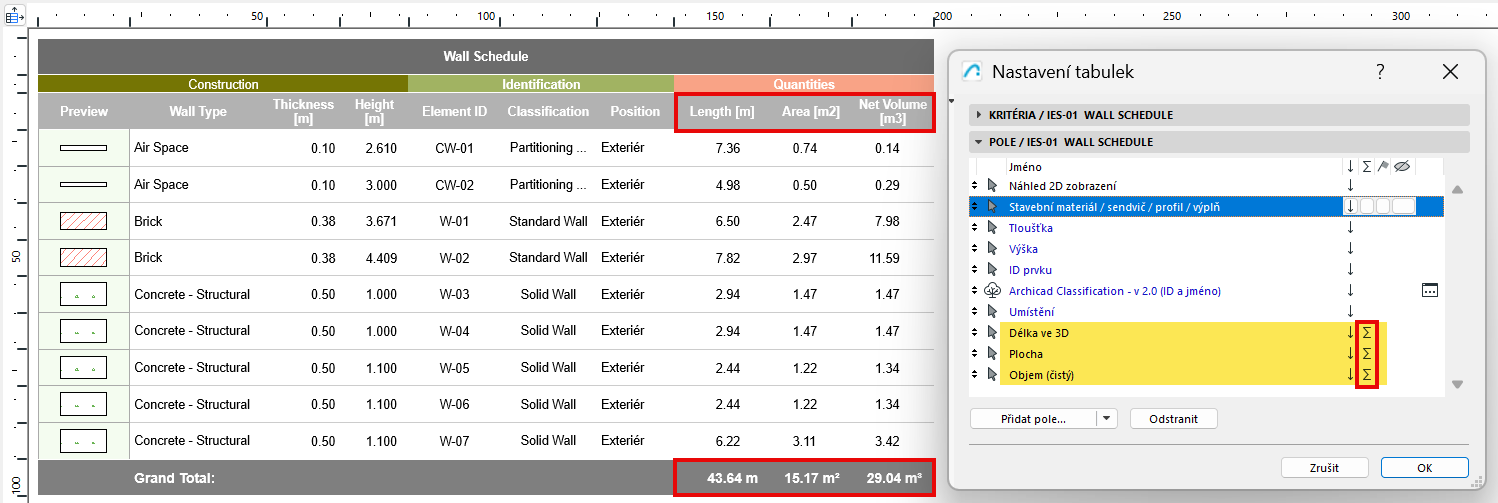This screenshot has height=503, width=1498.
Task: Toggle sum icon for Plocha field
Action: click(1367, 354)
